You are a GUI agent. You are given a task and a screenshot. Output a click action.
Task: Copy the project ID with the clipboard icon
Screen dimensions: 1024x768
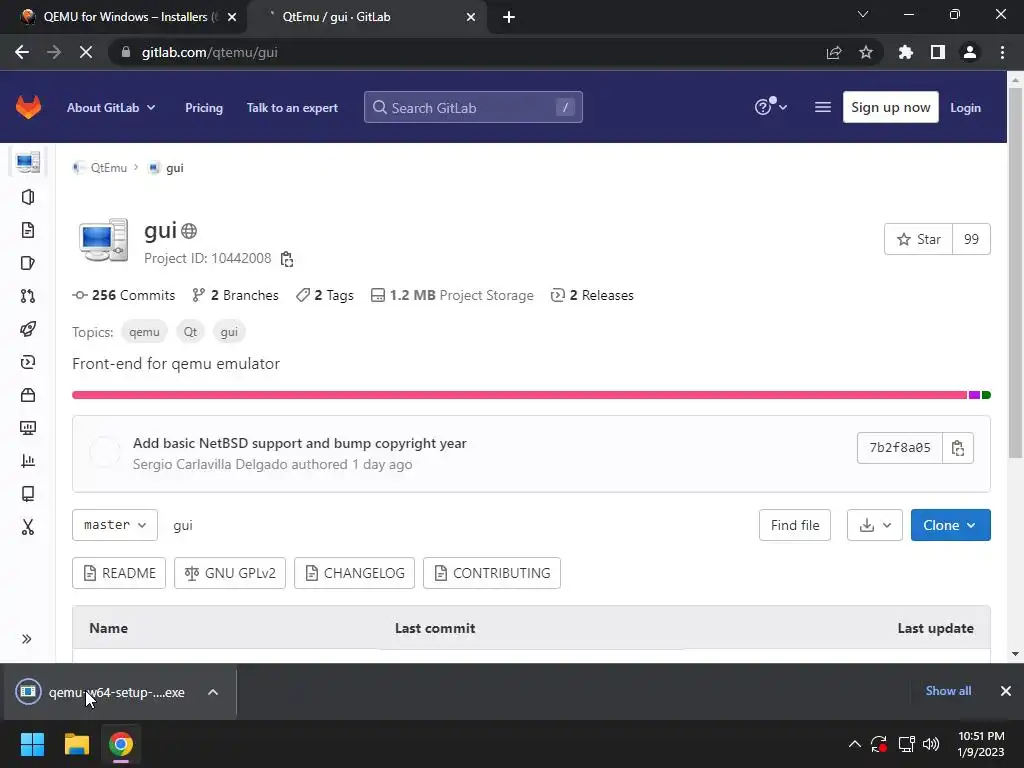[x=287, y=259]
